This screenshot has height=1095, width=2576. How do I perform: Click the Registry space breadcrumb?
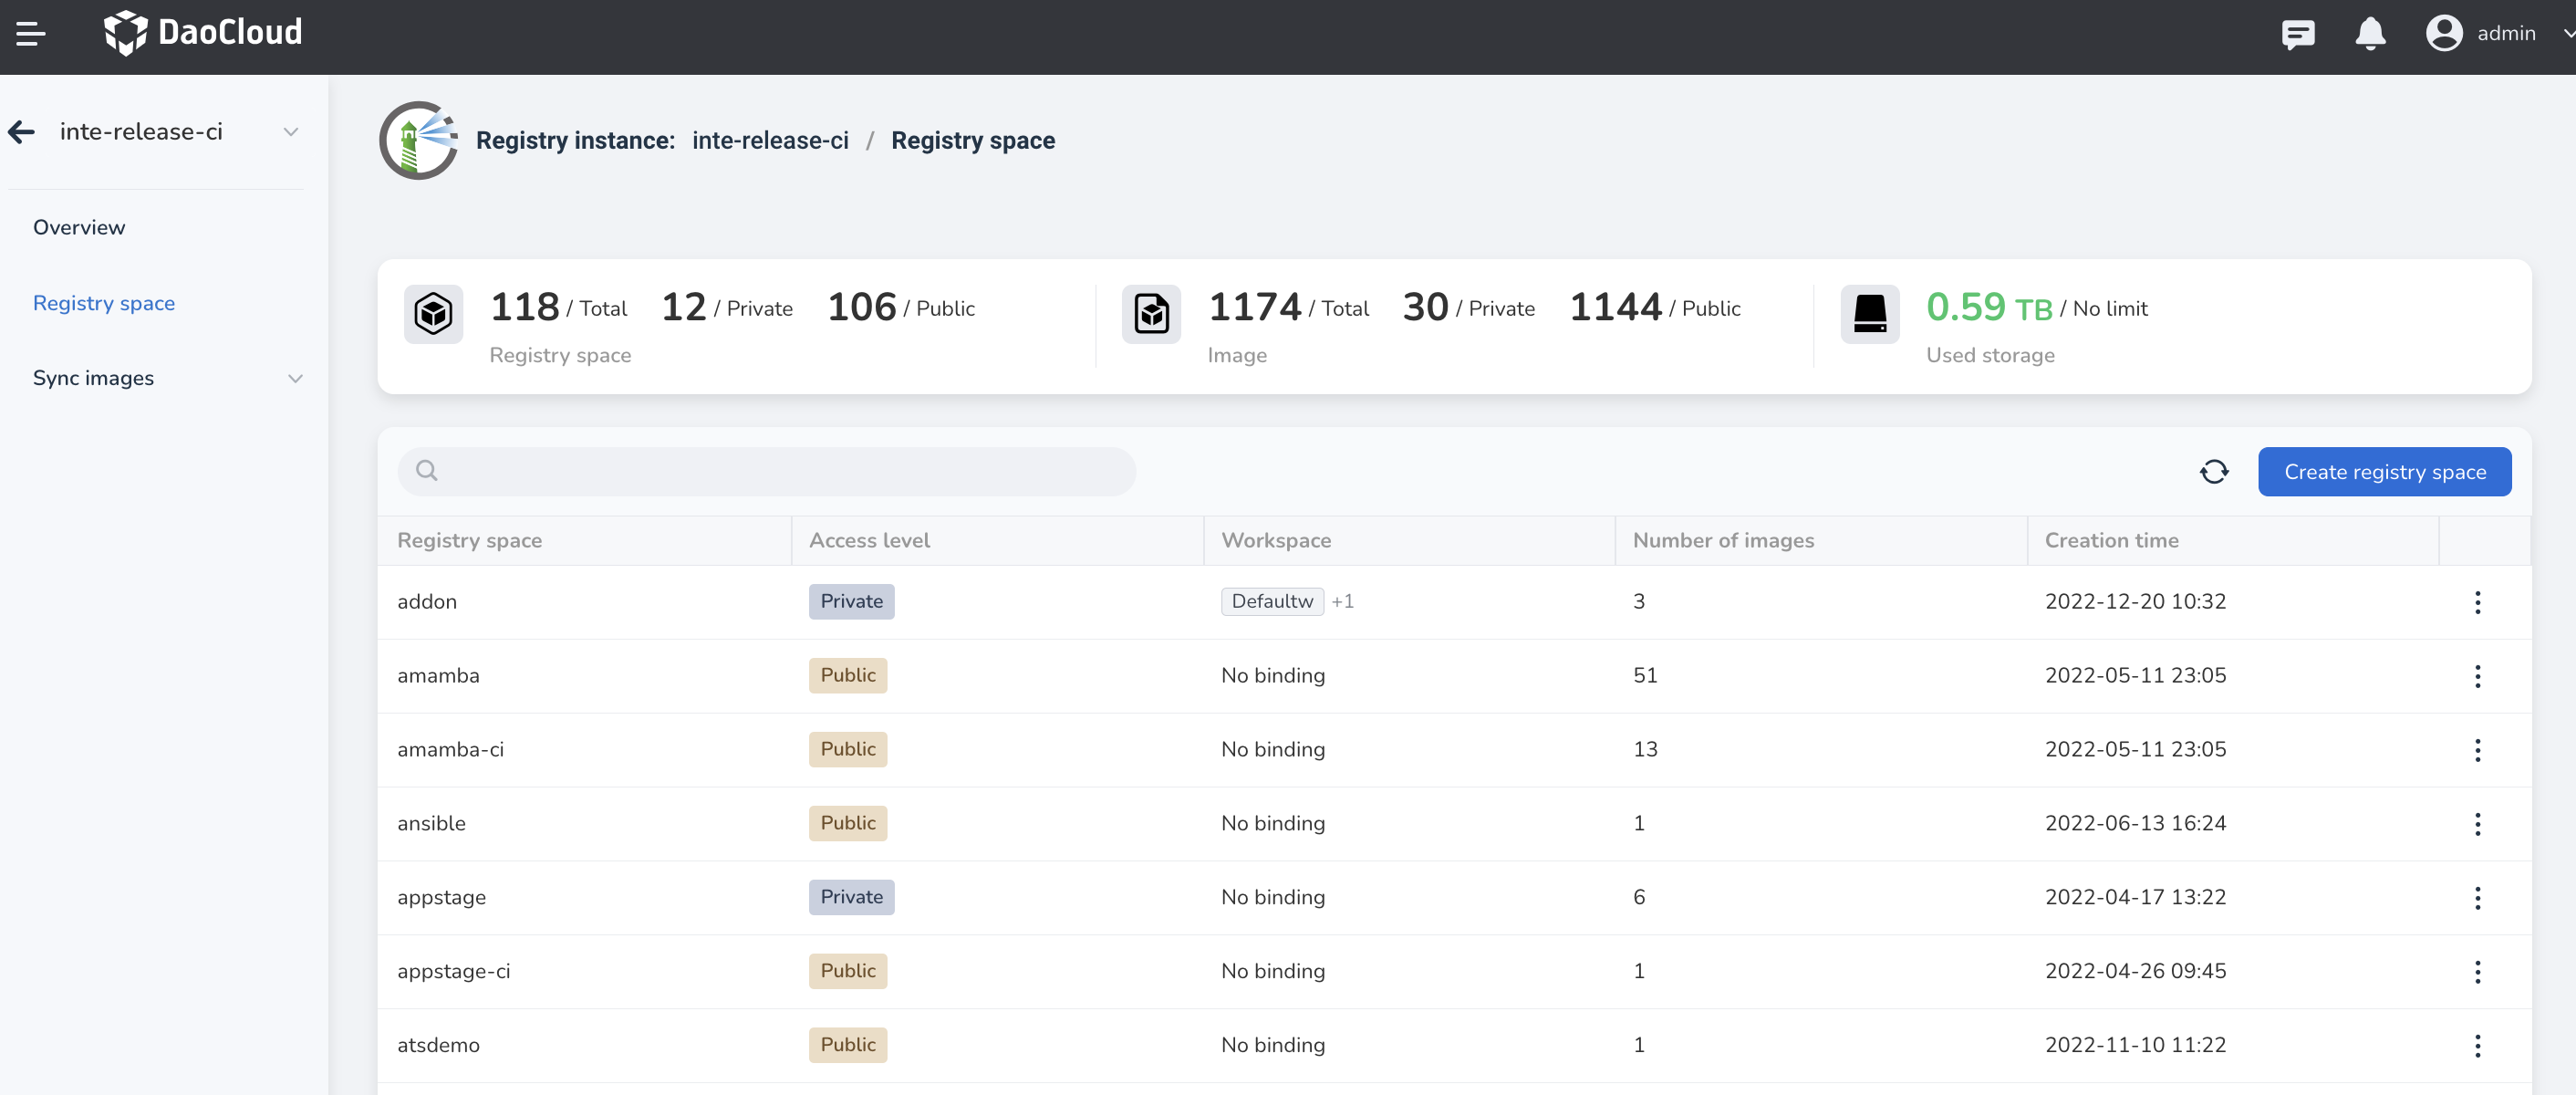coord(973,140)
